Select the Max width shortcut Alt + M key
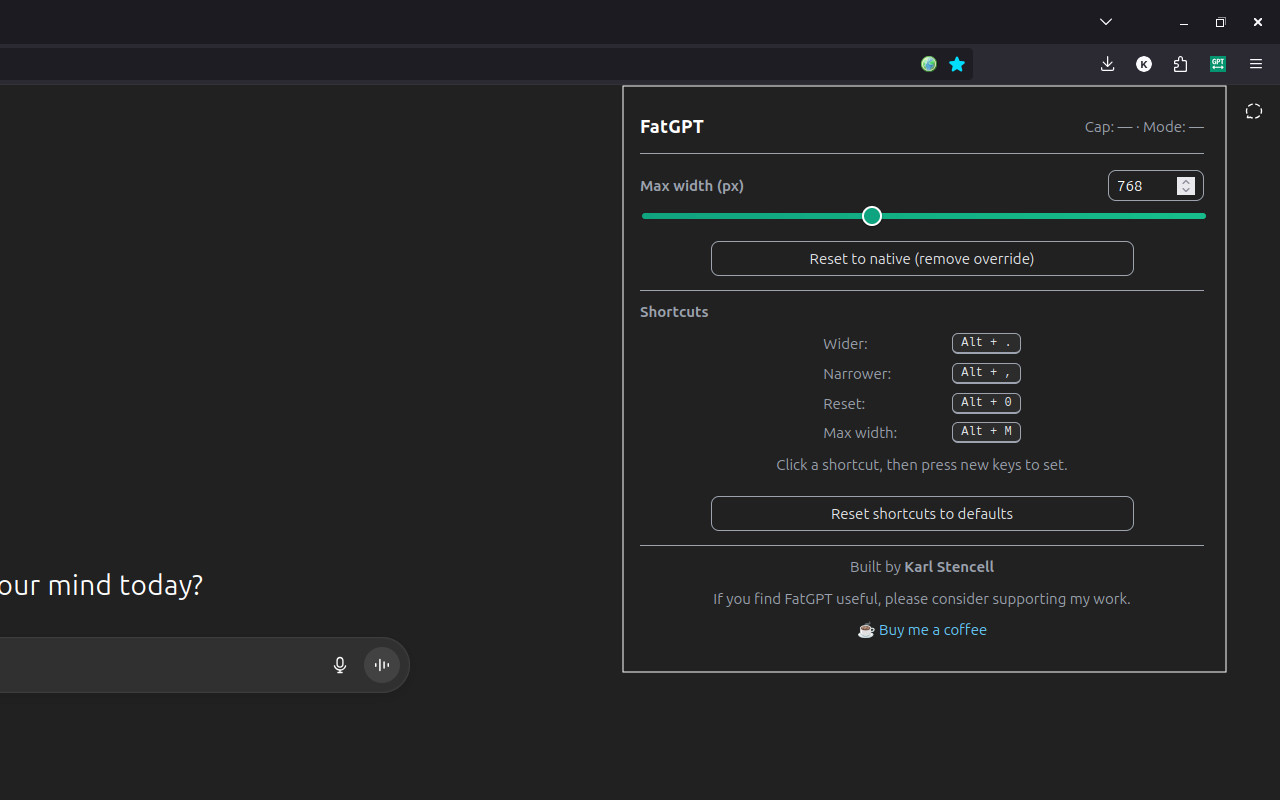 [986, 432]
